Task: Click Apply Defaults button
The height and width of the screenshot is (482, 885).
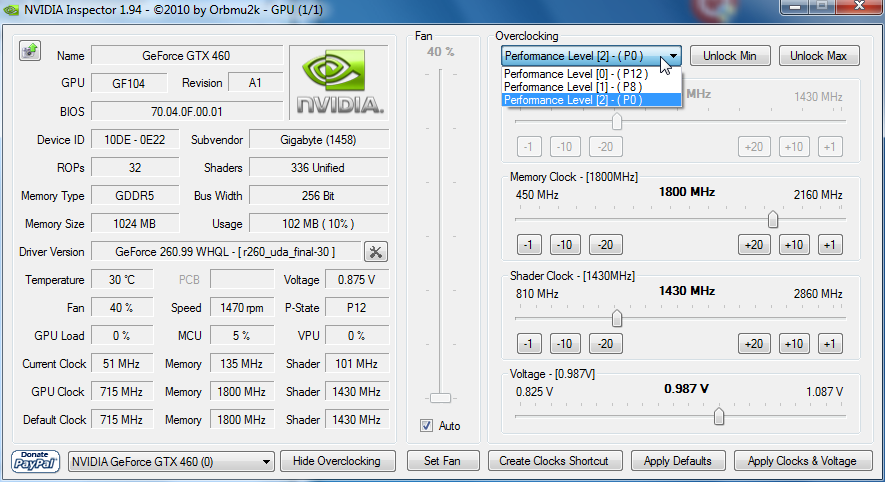Action: (x=678, y=461)
